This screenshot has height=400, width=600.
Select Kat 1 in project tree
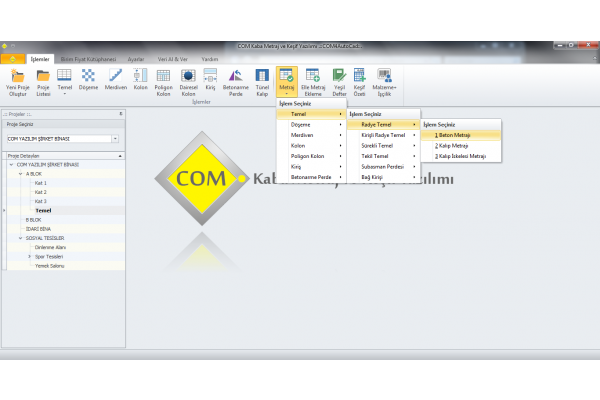[41, 183]
